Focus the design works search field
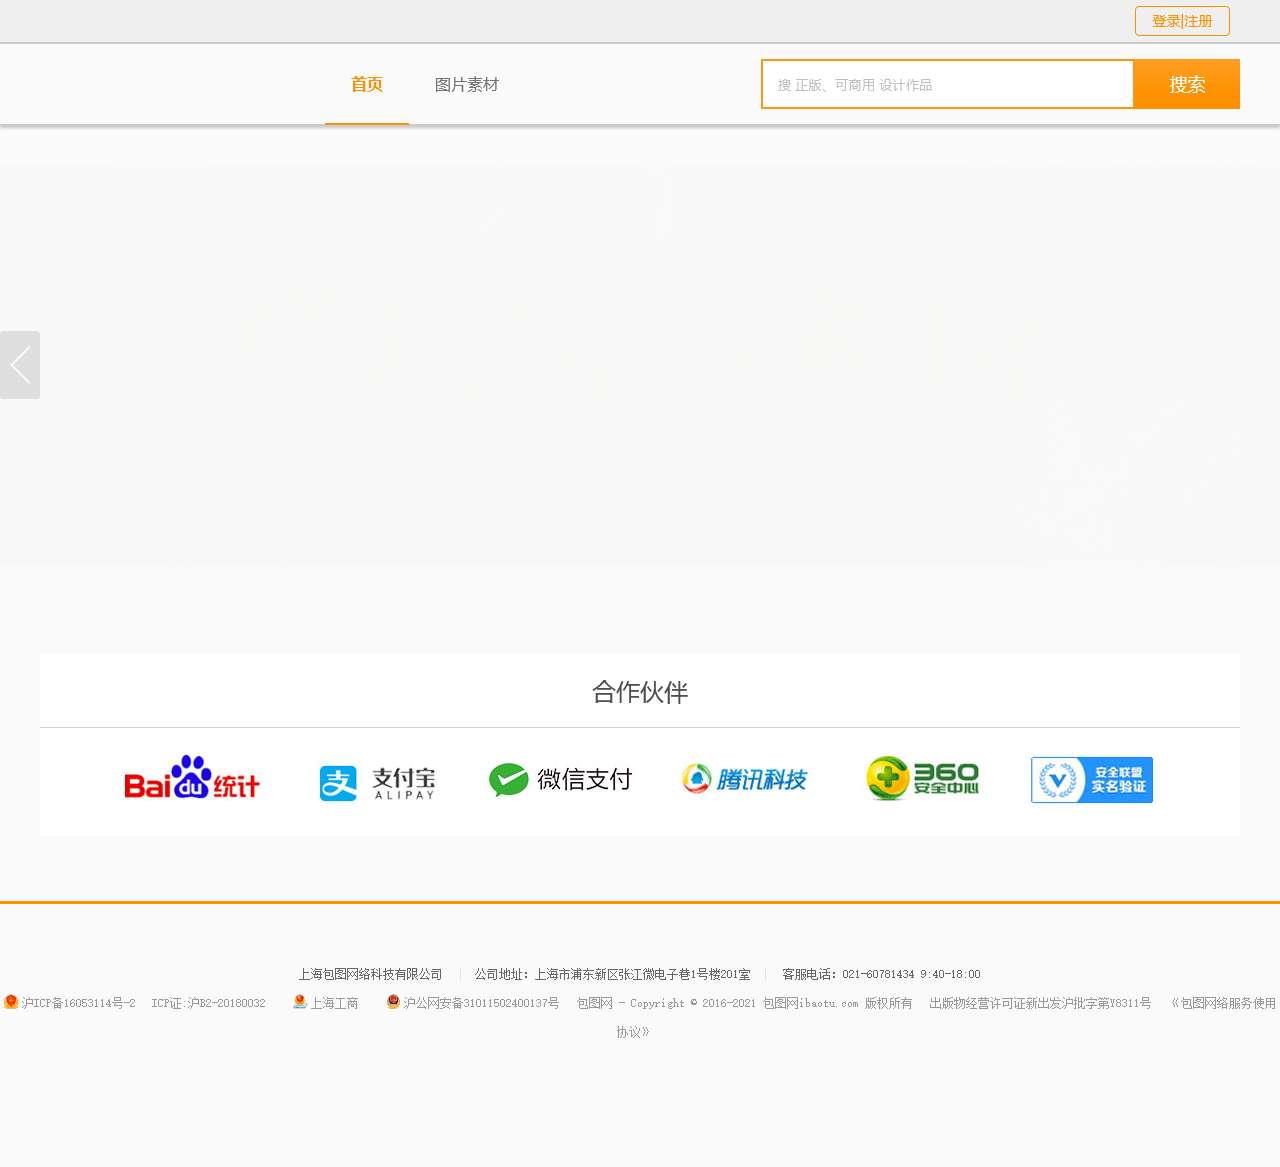 pyautogui.click(x=947, y=85)
